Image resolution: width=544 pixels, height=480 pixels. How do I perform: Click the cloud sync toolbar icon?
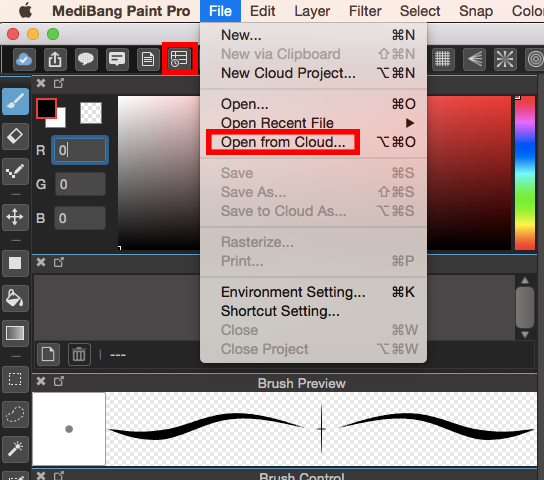click(24, 59)
